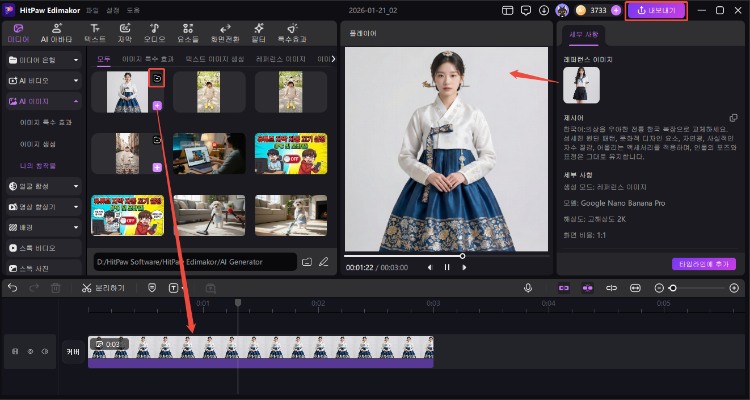The width and height of the screenshot is (750, 400).
Task: Select the 텍스트 text tool
Action: point(94,34)
